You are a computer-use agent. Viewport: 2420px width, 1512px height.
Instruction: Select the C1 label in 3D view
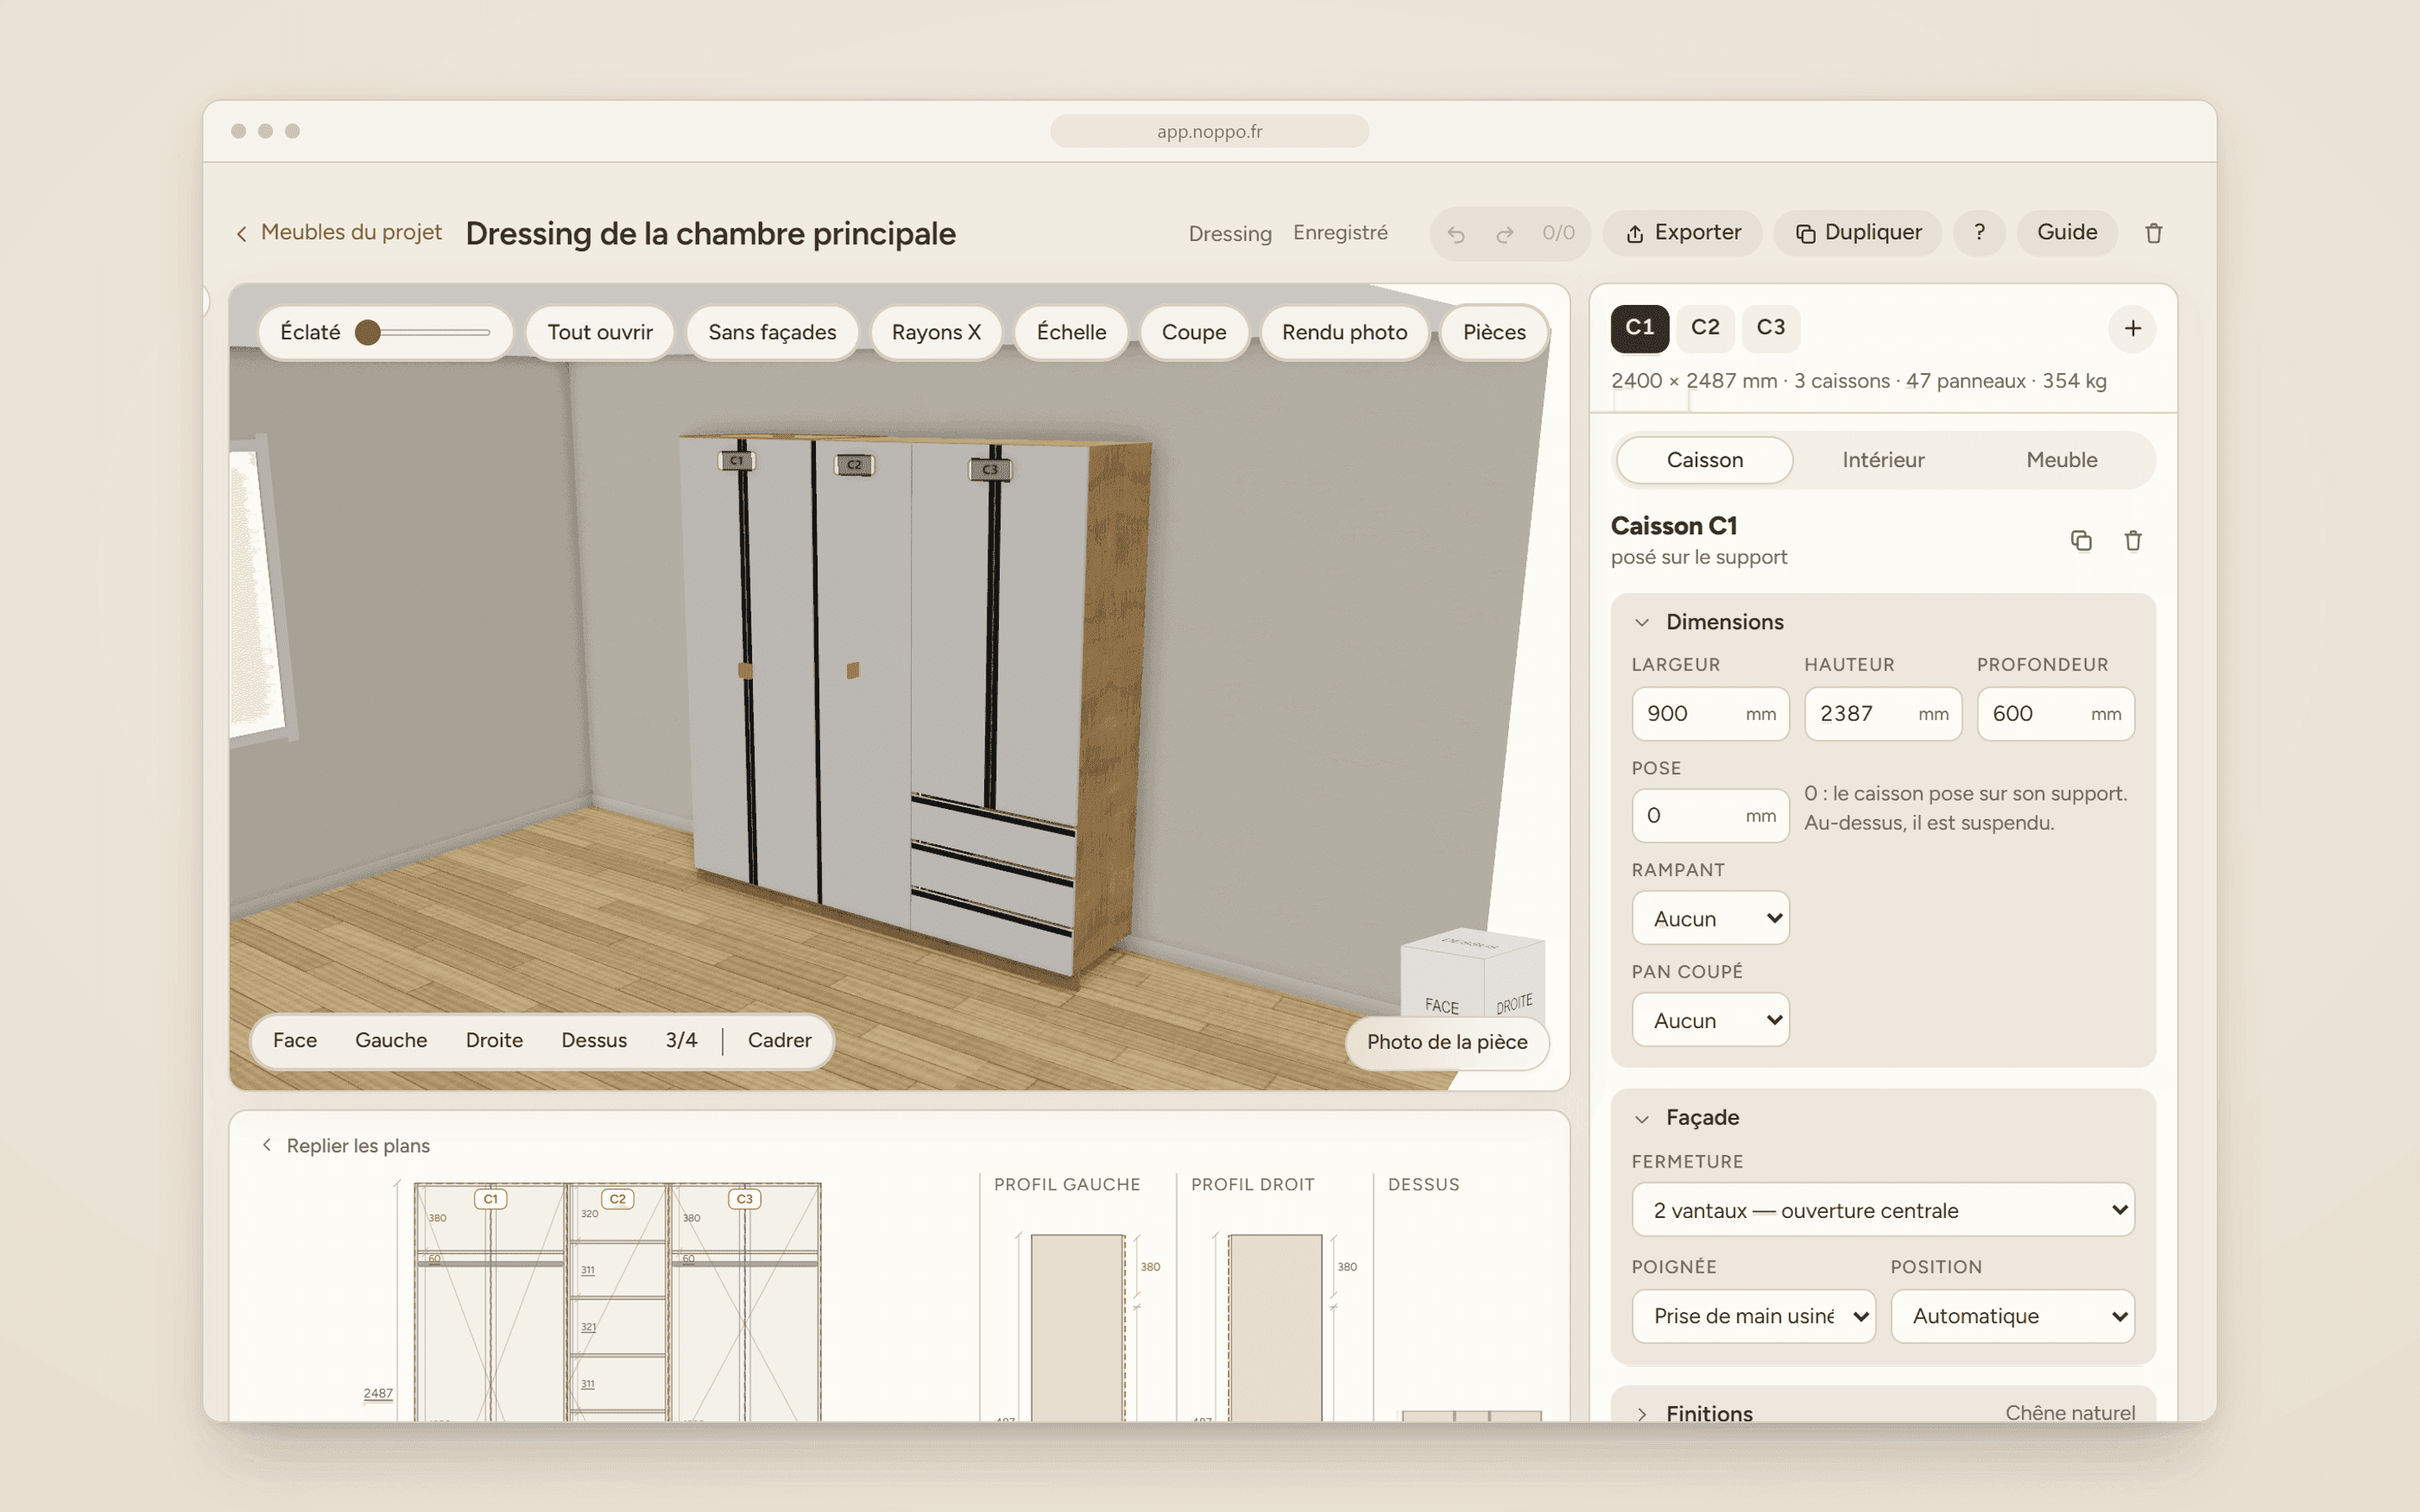(737, 461)
